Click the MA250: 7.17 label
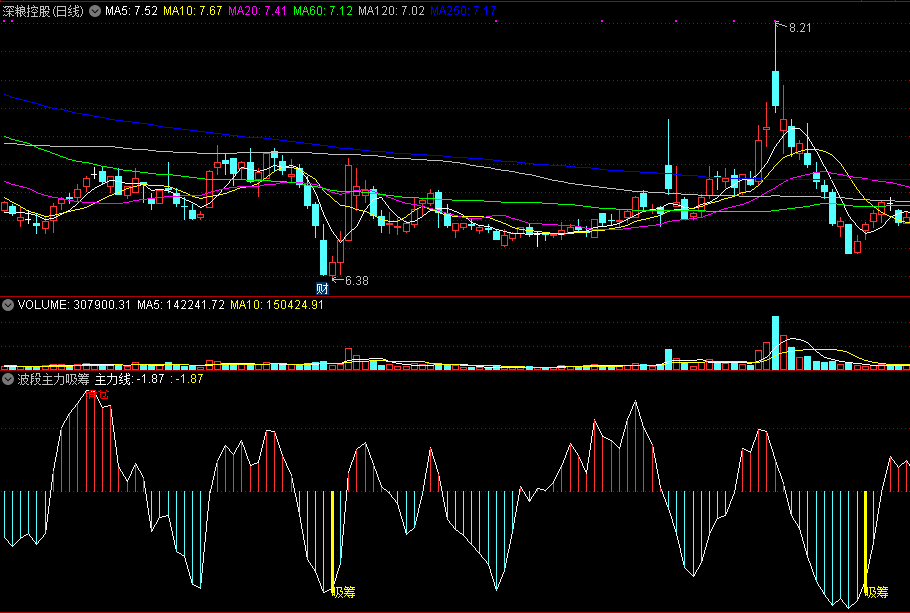 tap(463, 11)
